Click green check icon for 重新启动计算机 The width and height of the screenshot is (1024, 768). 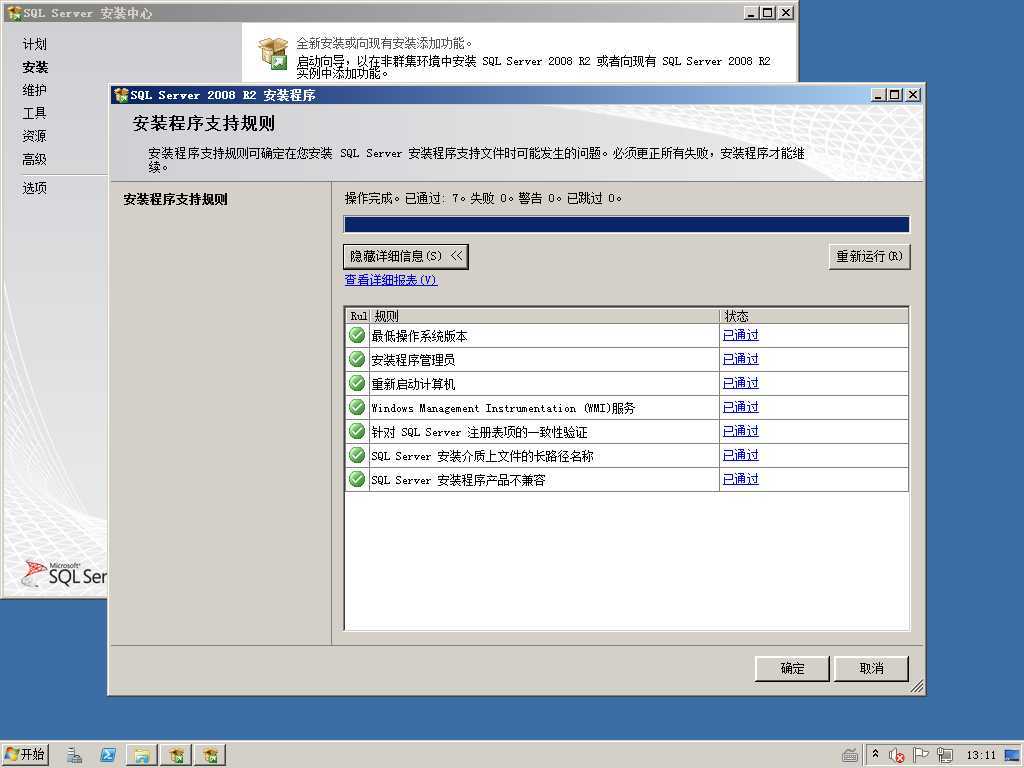click(x=357, y=383)
